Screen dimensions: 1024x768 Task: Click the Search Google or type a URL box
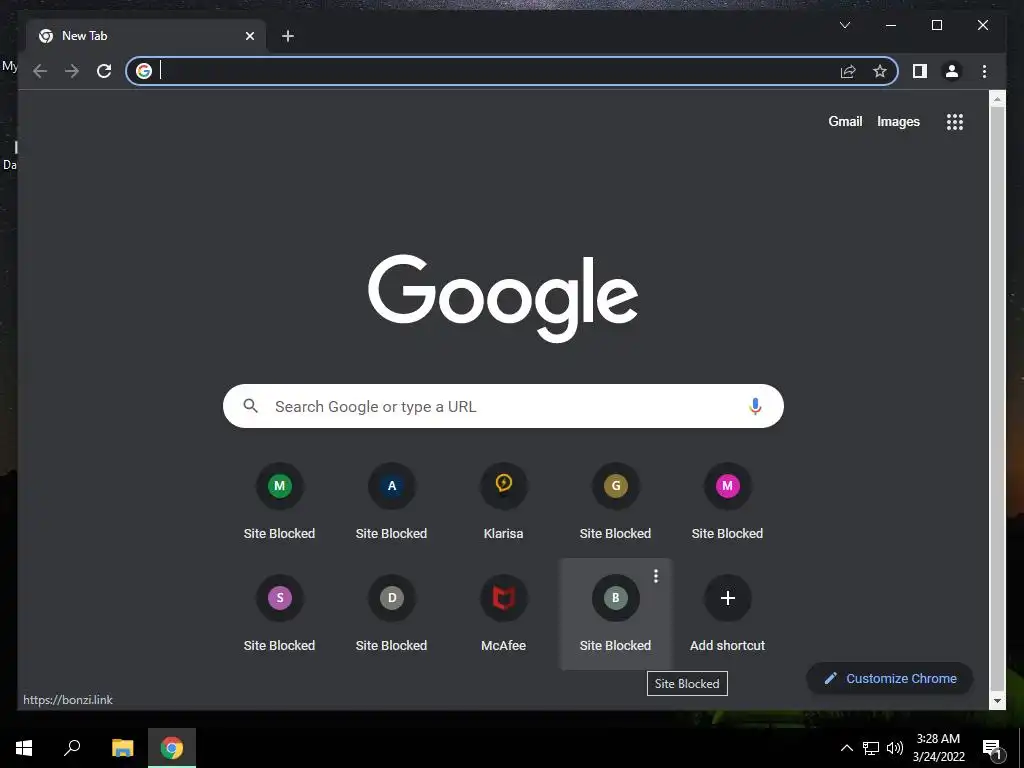pyautogui.click(x=503, y=406)
